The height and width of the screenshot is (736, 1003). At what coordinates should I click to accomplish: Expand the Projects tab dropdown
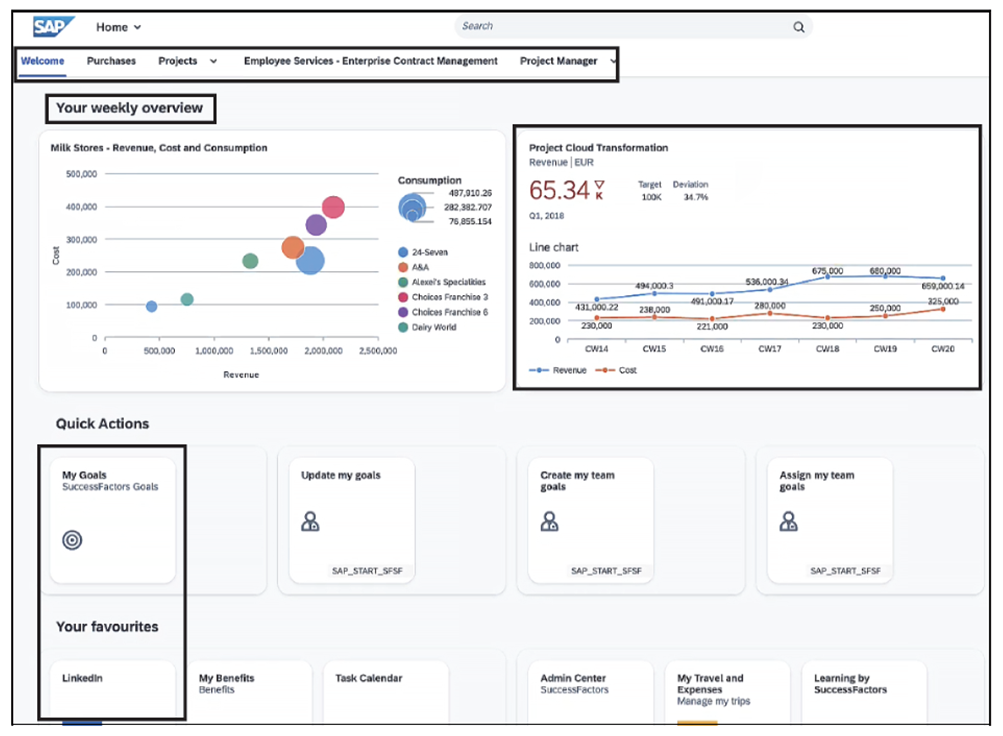(213, 61)
